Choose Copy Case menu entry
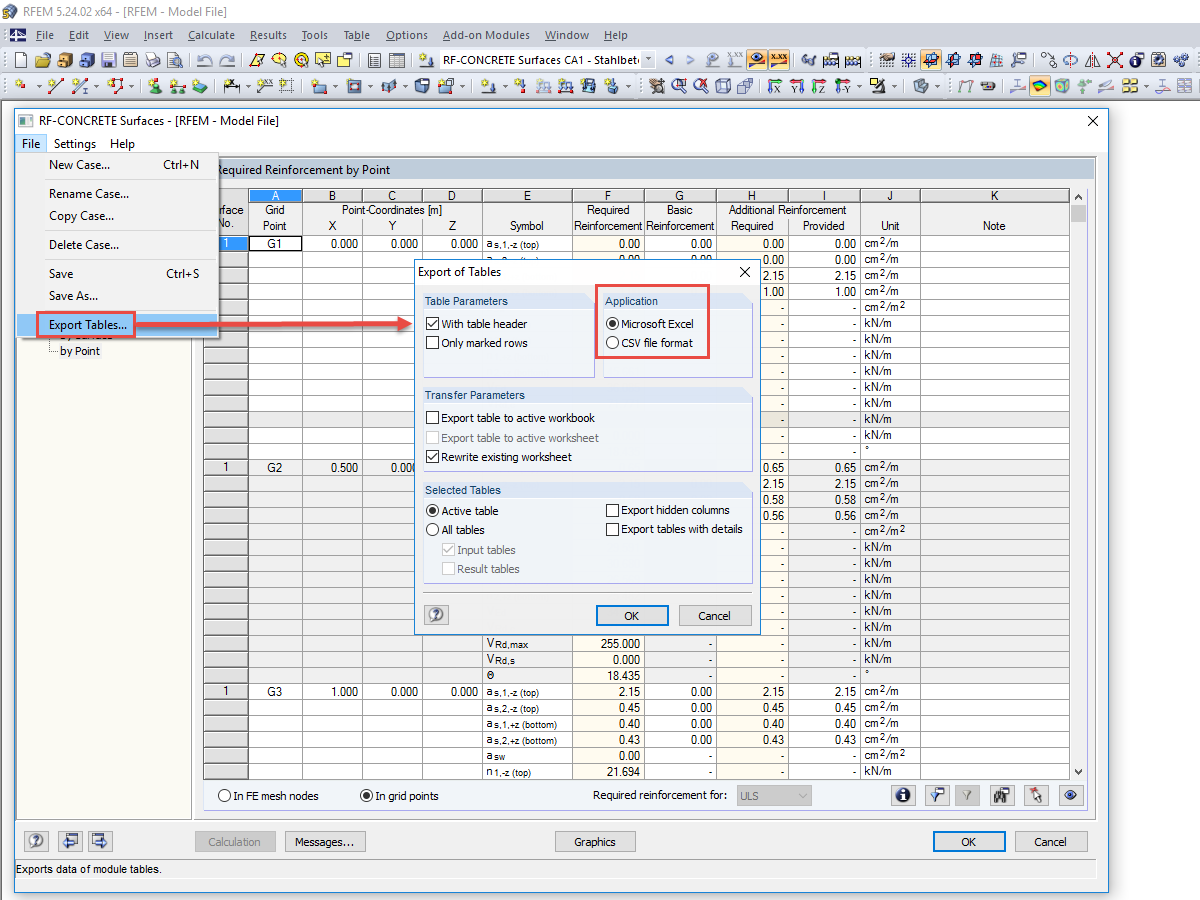Screen dimensions: 1200x900 118,216
